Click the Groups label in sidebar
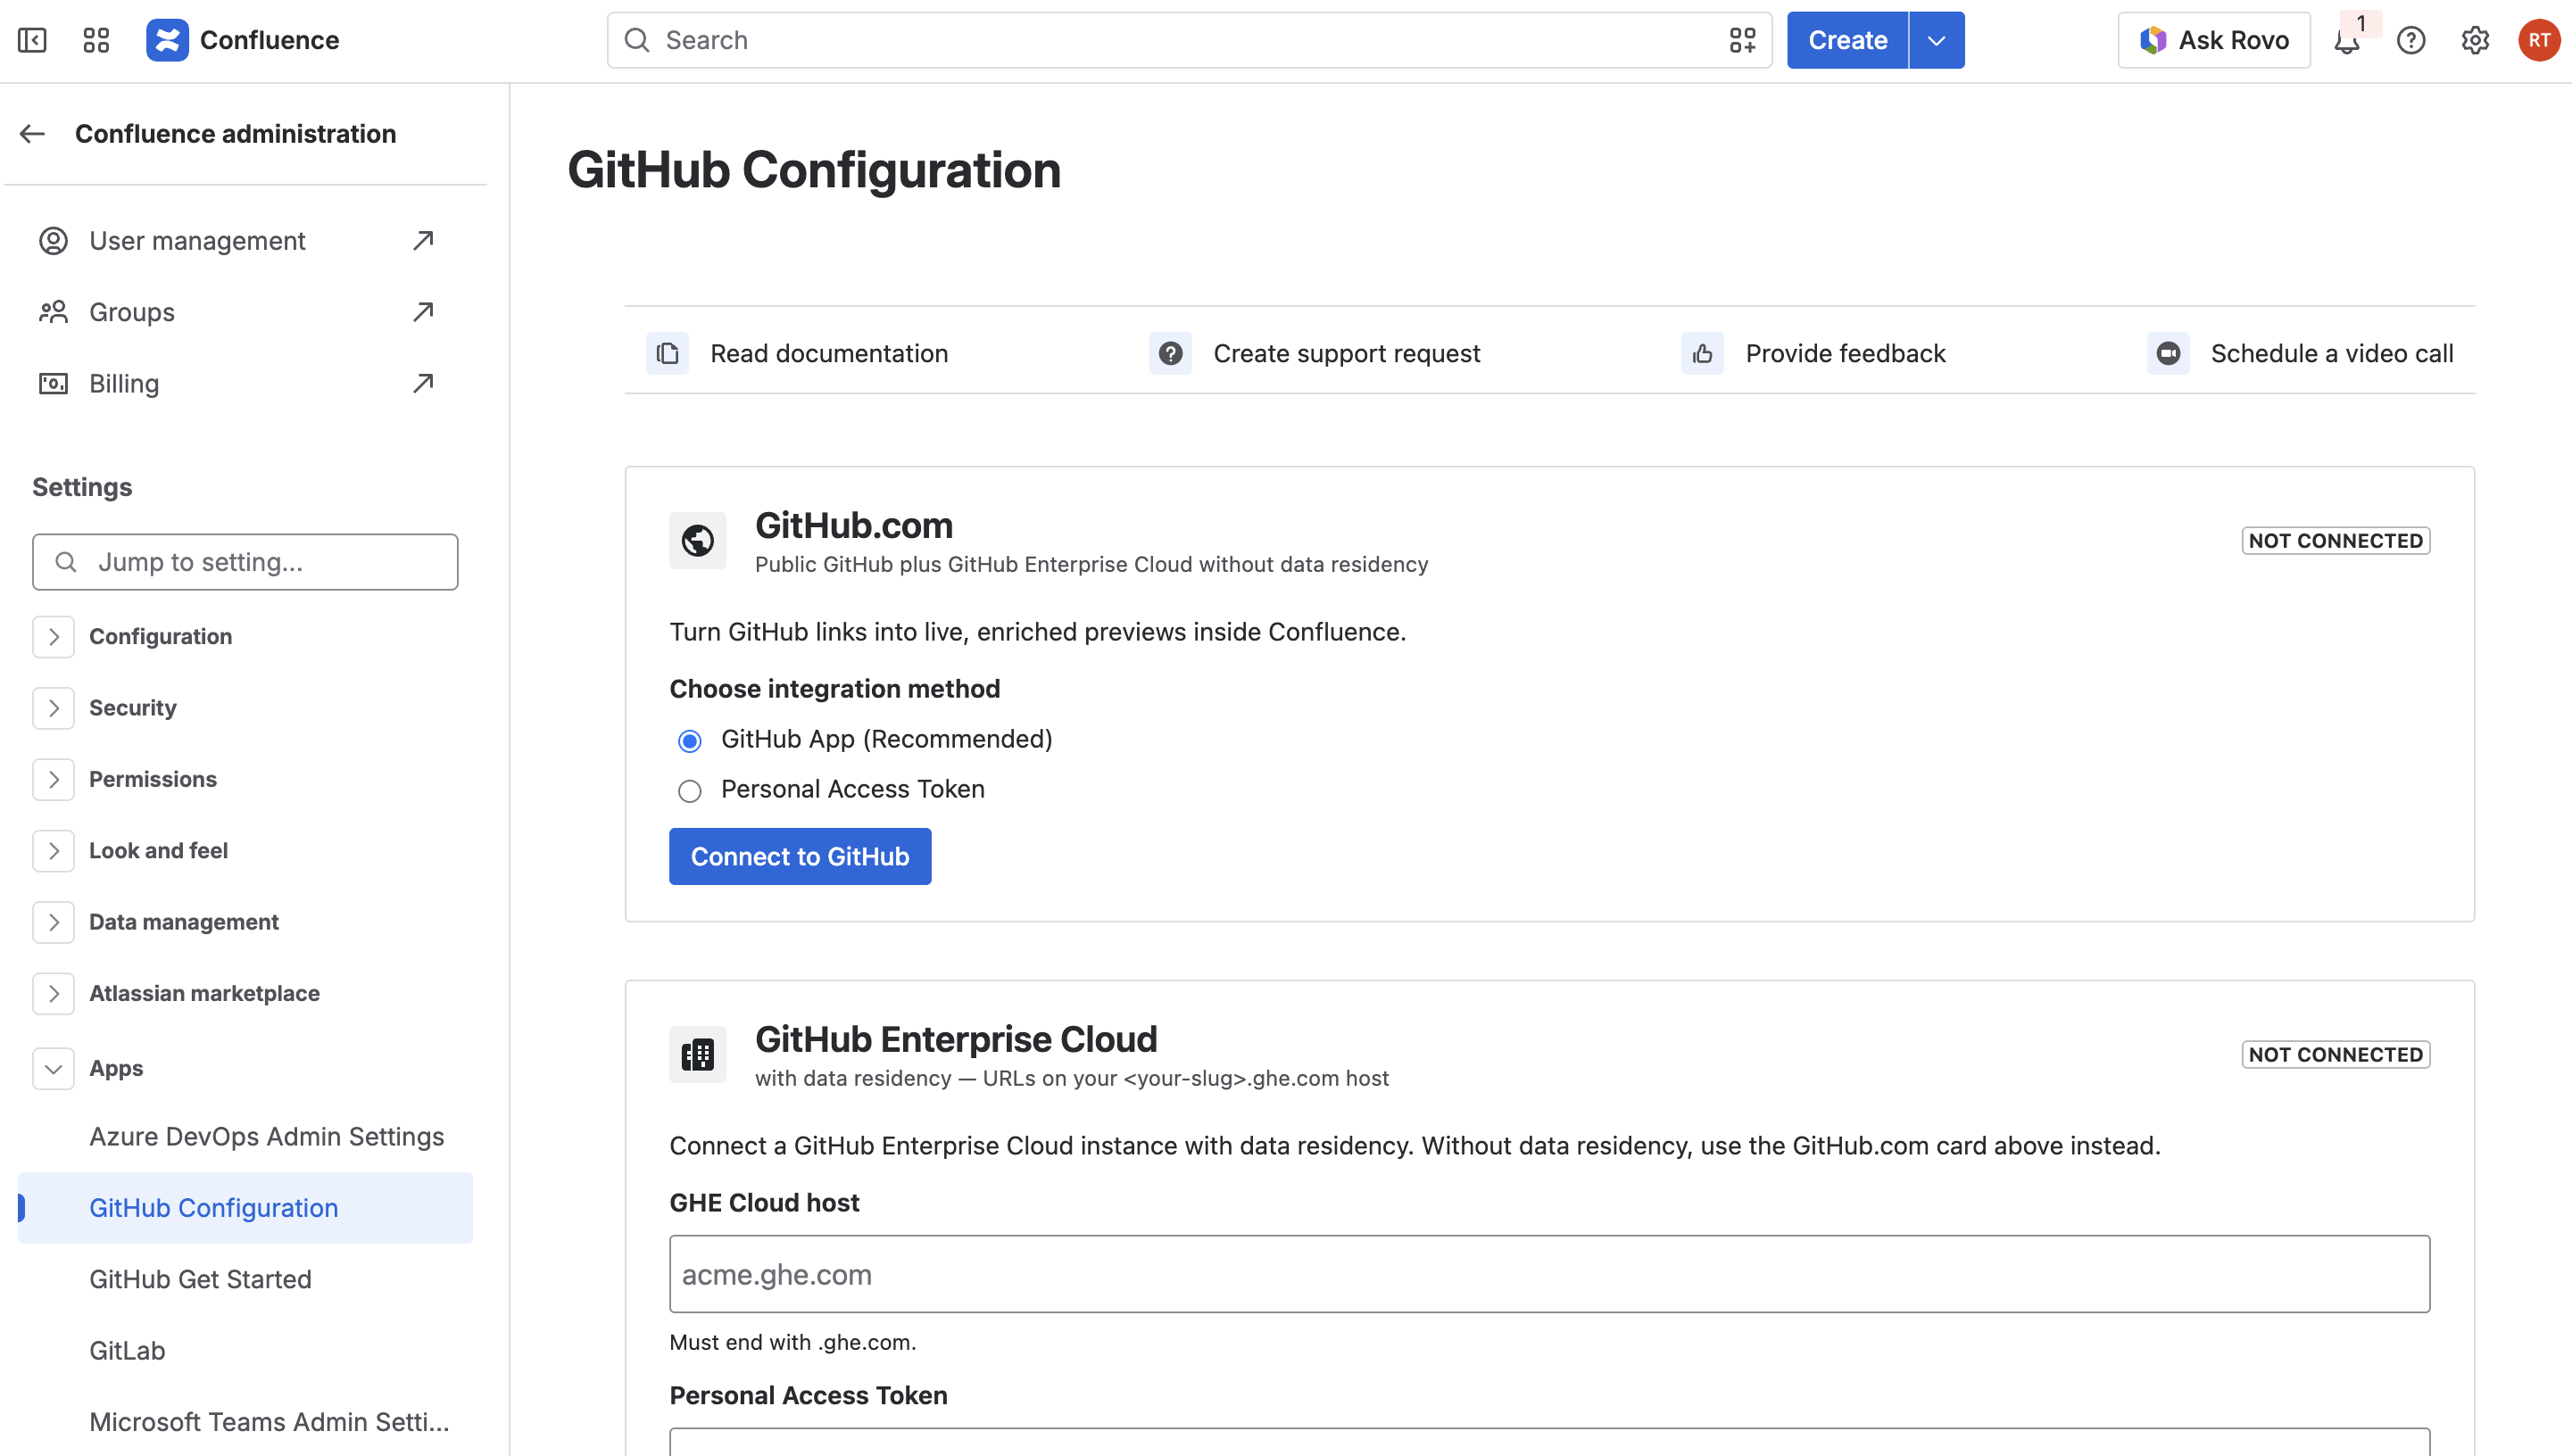 pos(132,312)
